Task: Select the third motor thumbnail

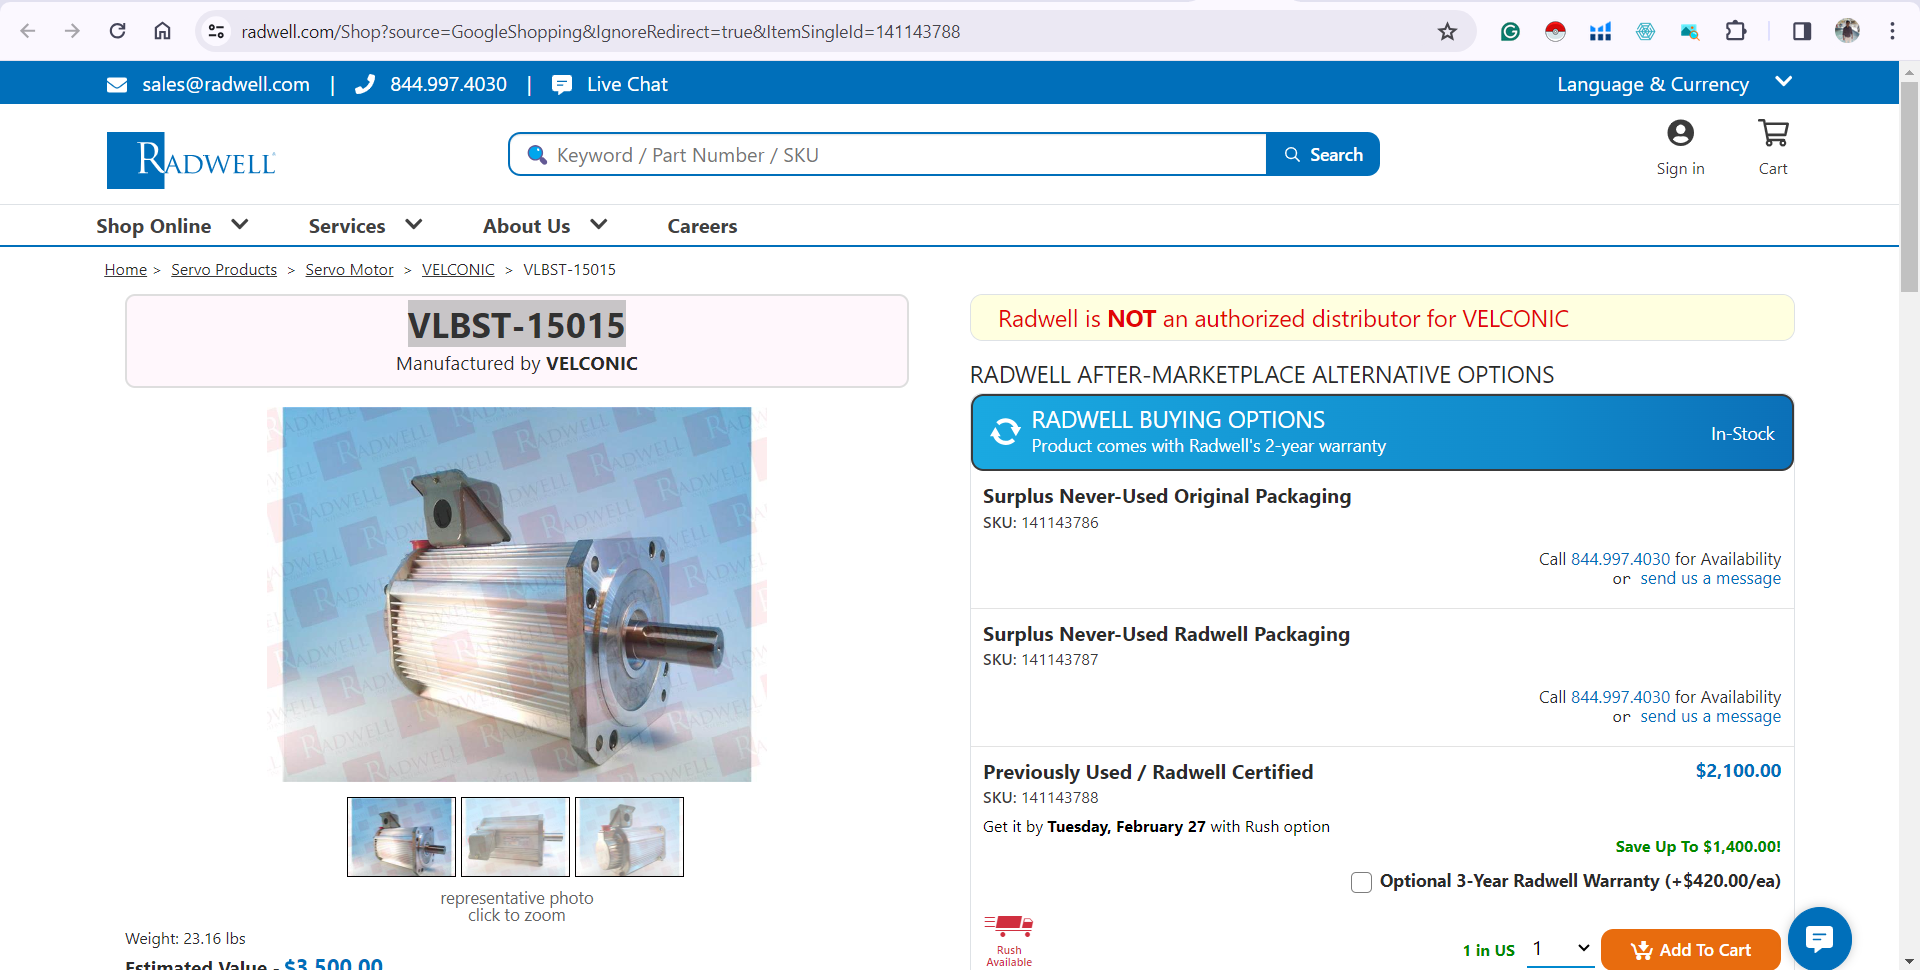Action: [x=629, y=837]
